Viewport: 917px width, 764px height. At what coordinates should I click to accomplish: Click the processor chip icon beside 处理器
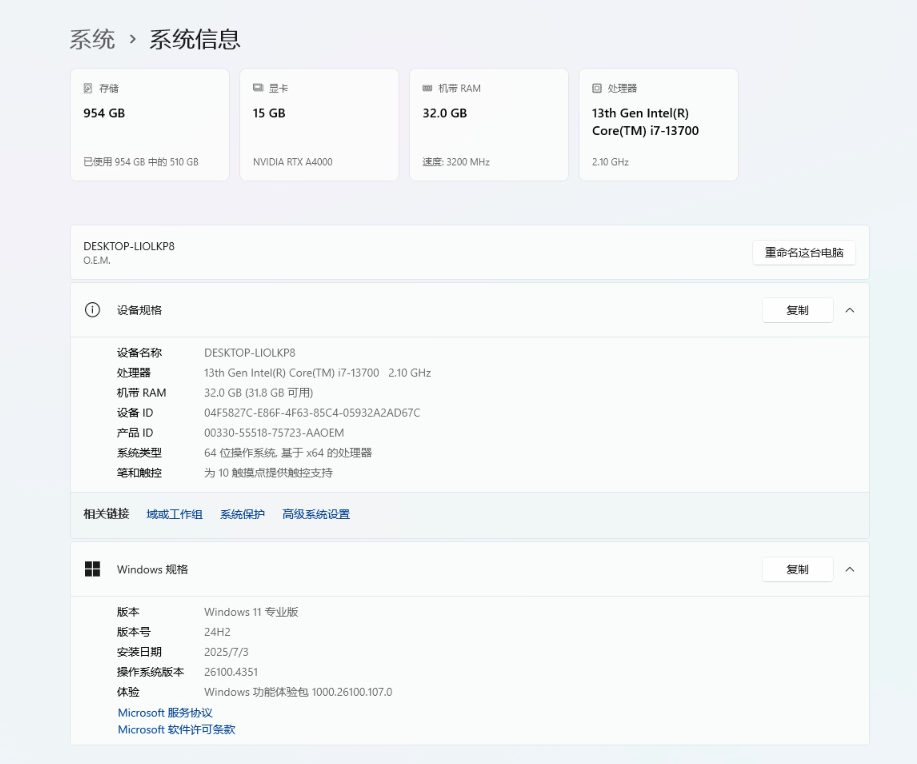click(x=597, y=88)
